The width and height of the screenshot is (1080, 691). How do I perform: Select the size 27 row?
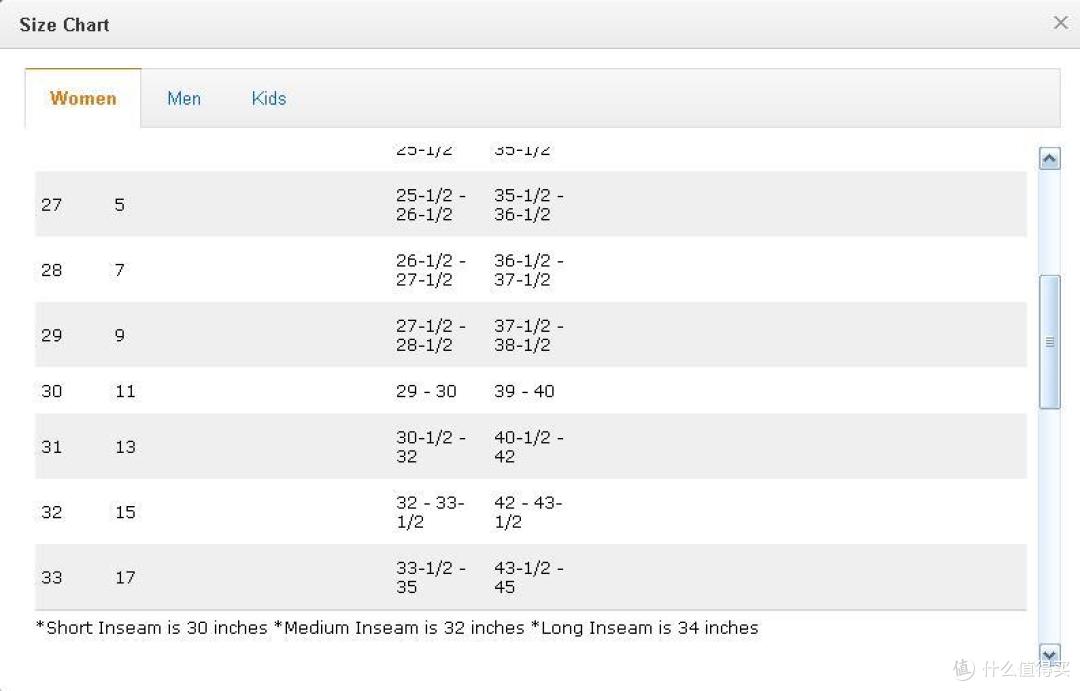(530, 205)
